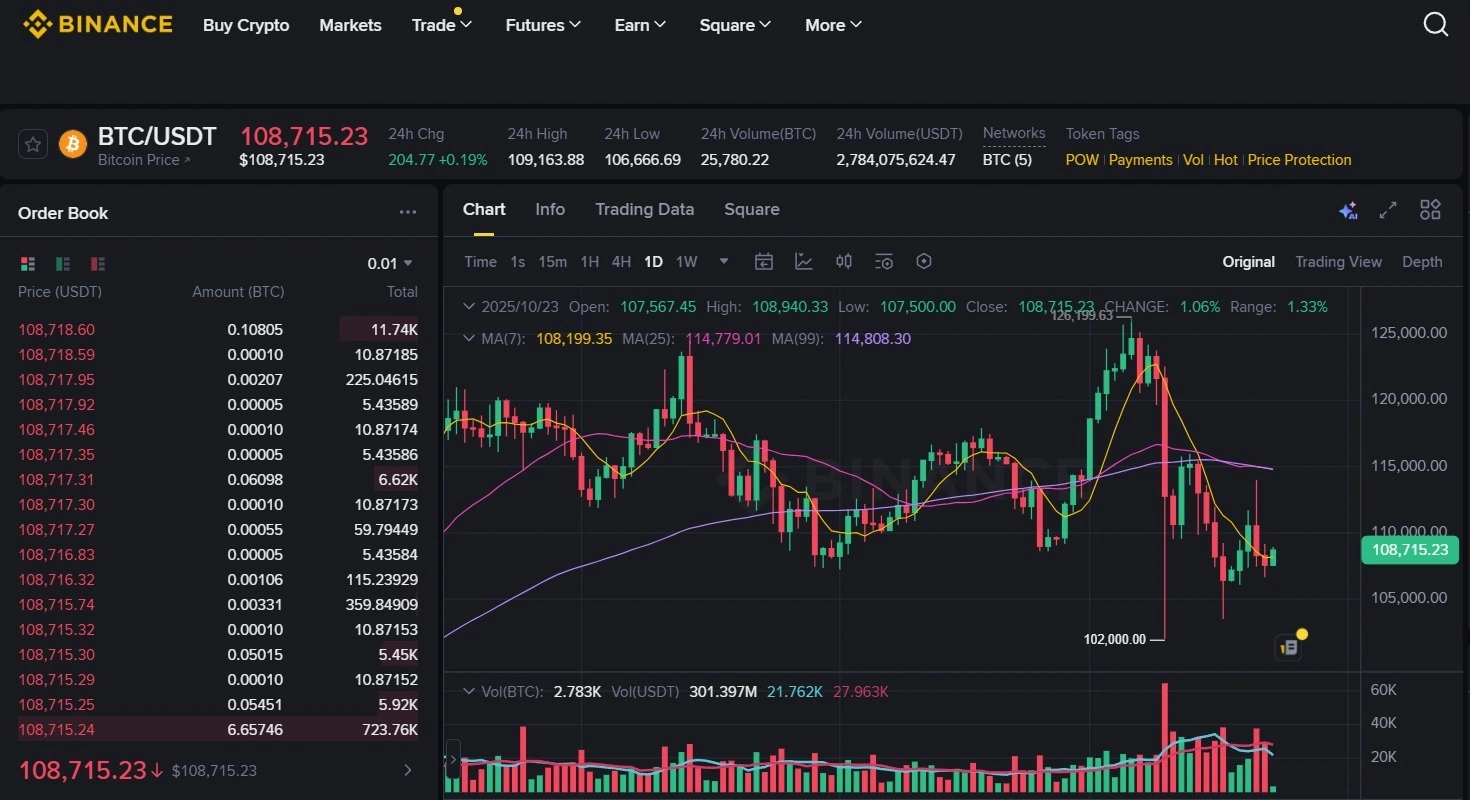Collapse the MA(7) indicator legend chevron
Viewport: 1472px width, 800px height.
point(468,339)
